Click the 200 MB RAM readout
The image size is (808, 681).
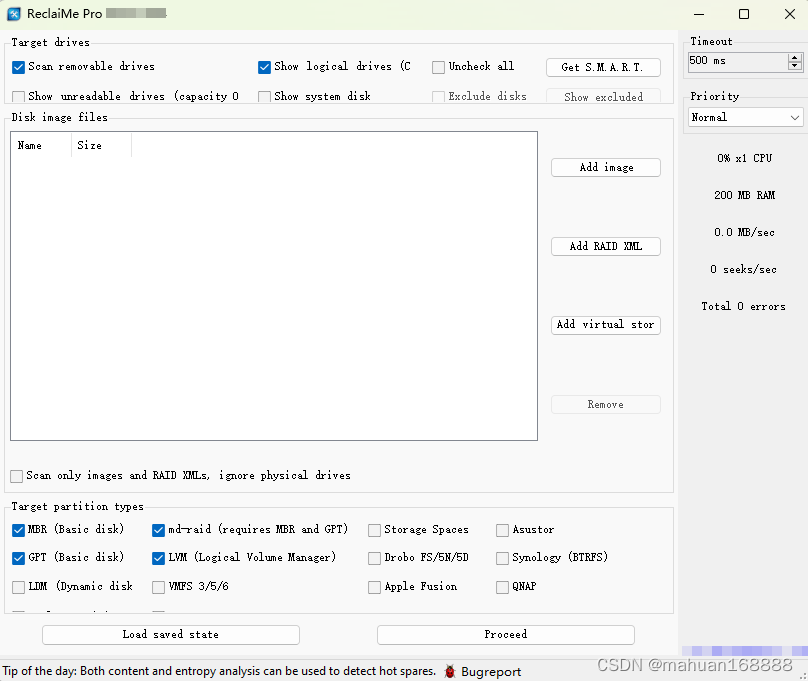click(745, 195)
